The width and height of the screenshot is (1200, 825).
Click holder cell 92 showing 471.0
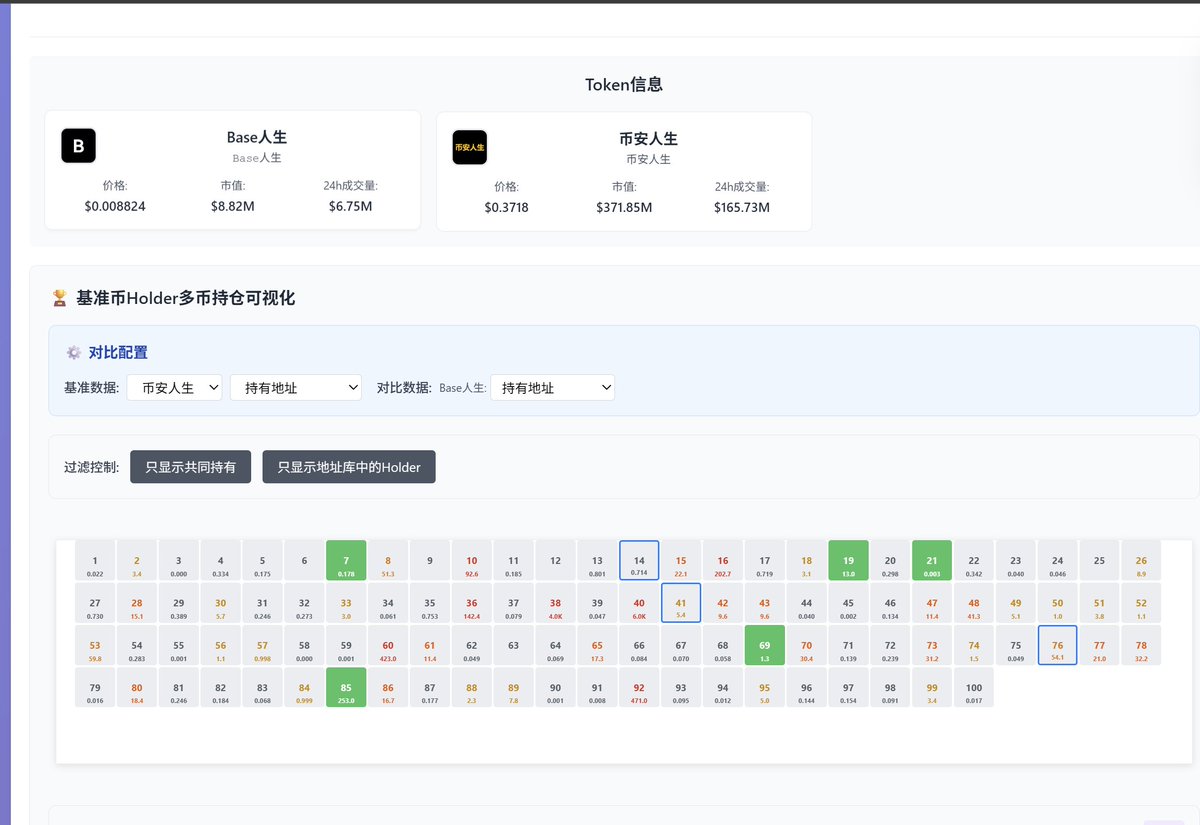639,688
